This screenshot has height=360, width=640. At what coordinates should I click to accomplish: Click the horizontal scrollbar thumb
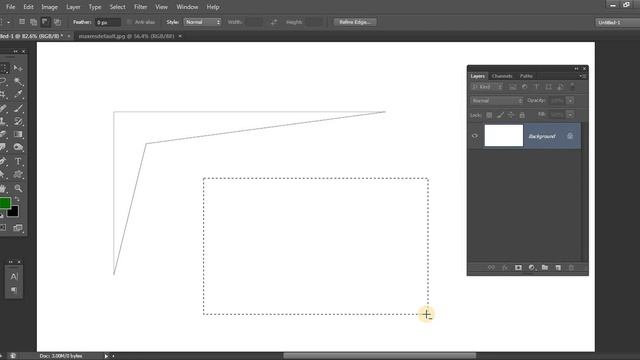click(x=380, y=356)
